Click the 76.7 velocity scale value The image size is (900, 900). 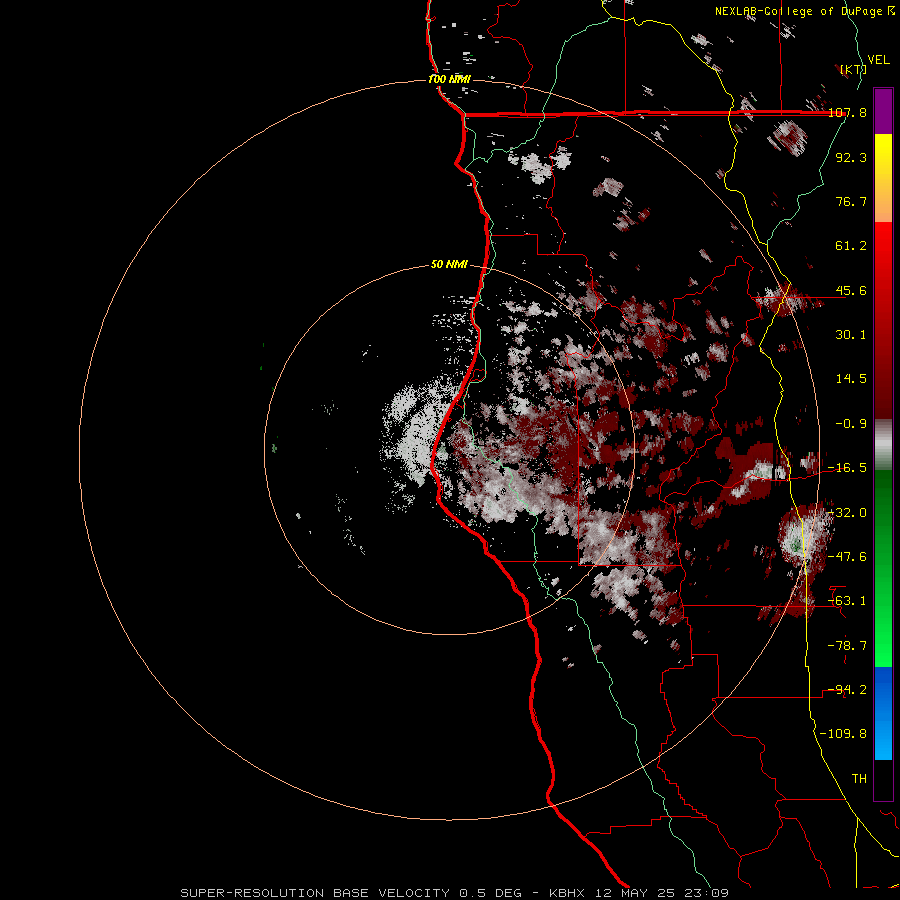tap(851, 201)
